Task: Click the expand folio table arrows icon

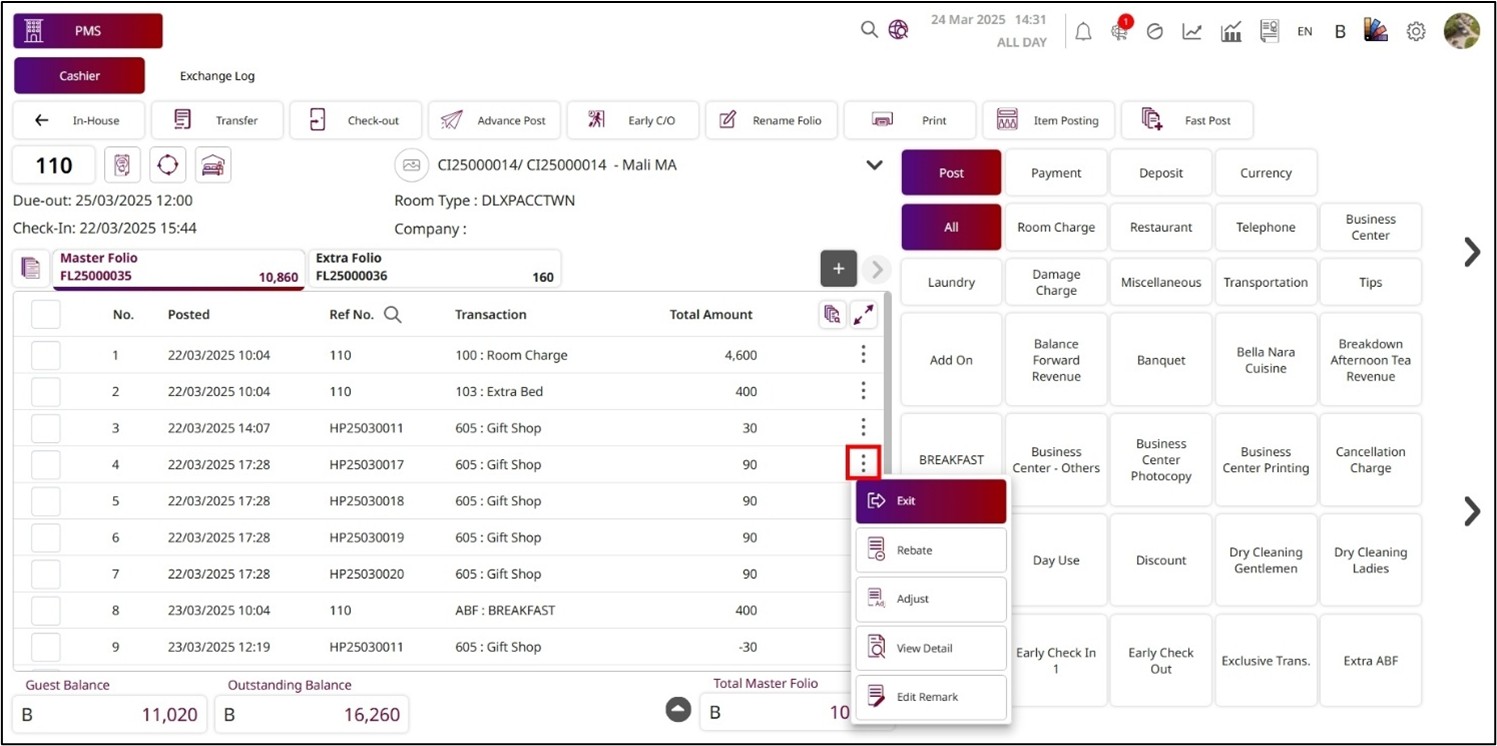Action: click(863, 315)
